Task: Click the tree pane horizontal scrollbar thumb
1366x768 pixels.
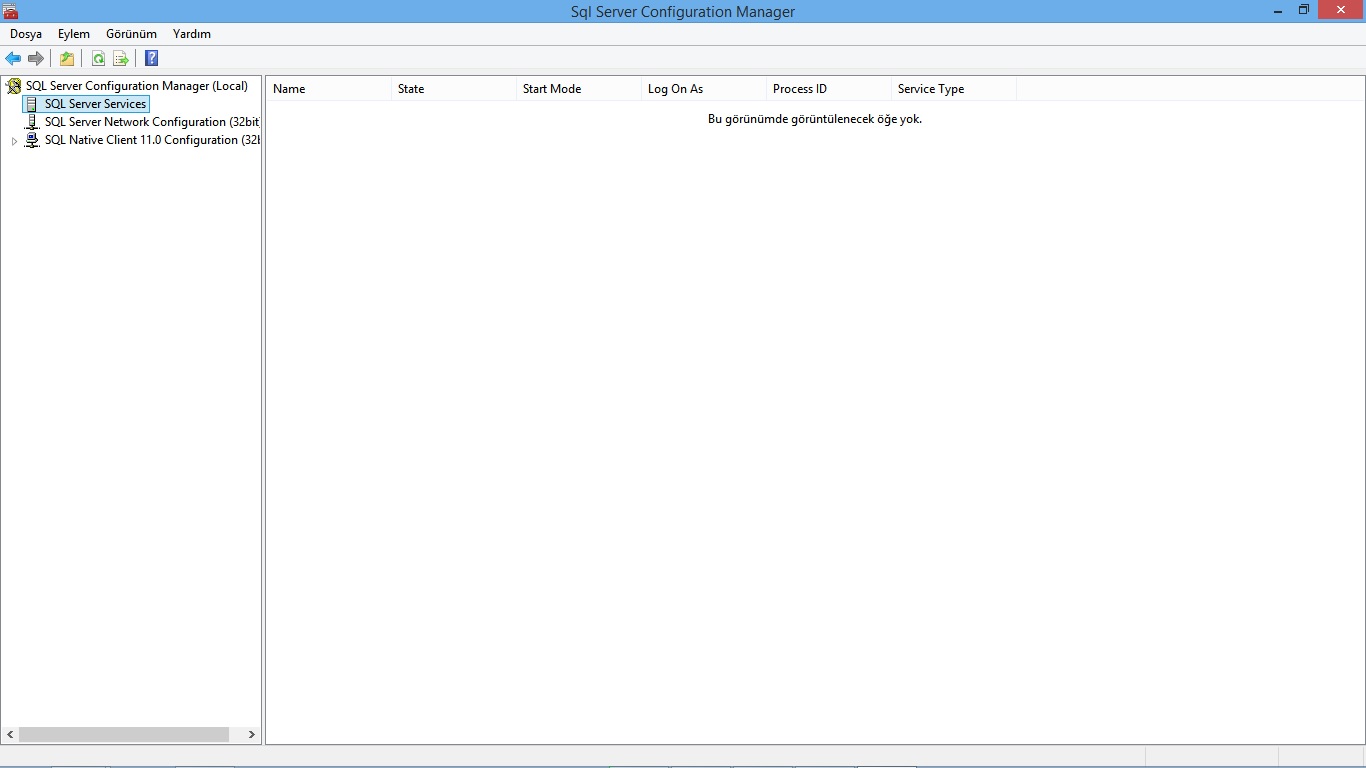Action: pos(124,735)
